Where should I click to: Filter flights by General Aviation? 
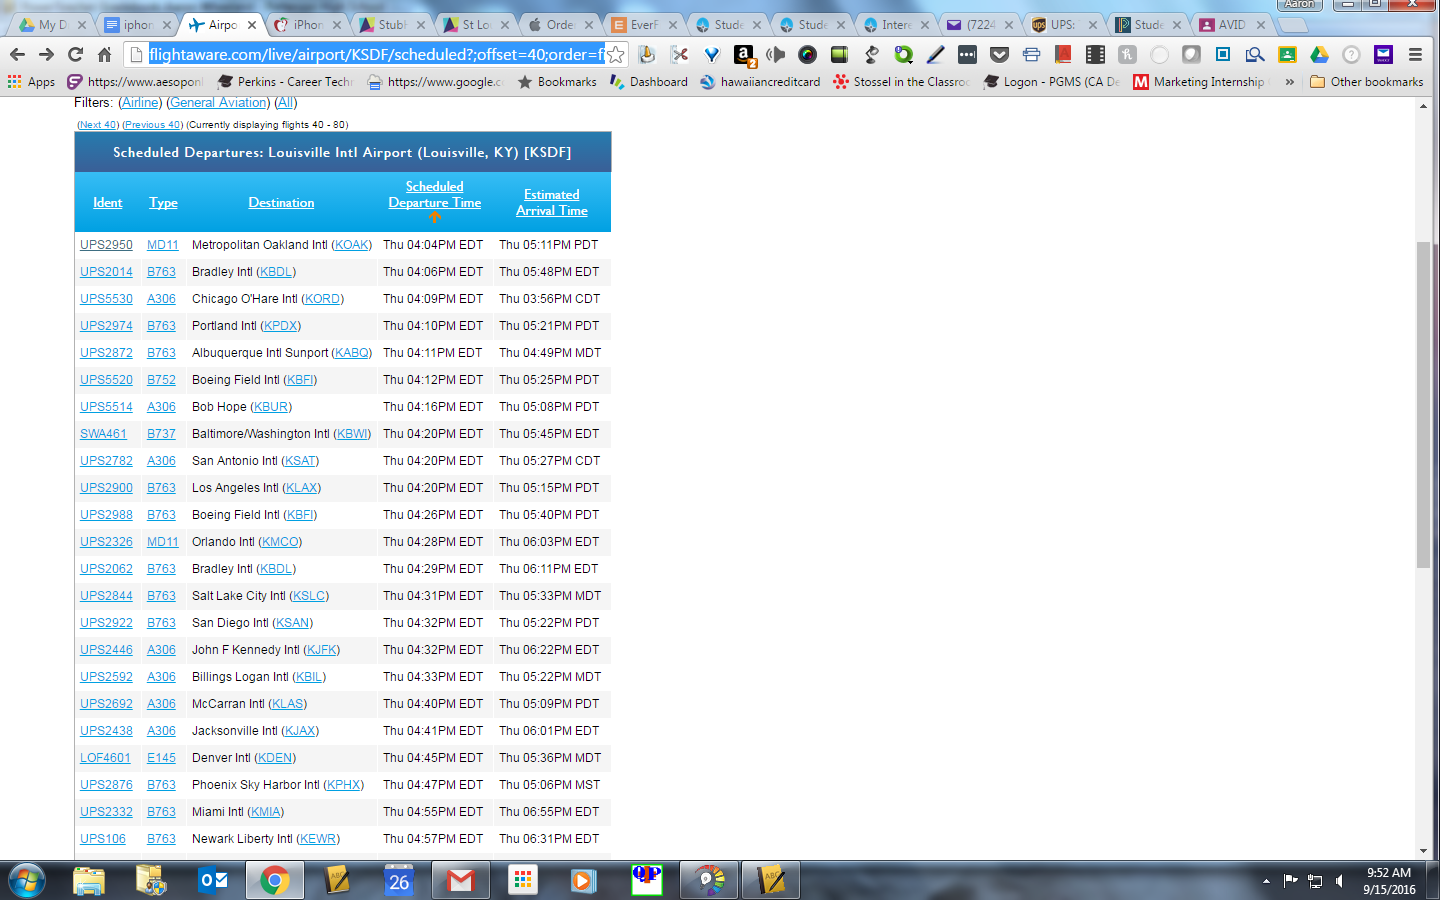click(219, 102)
